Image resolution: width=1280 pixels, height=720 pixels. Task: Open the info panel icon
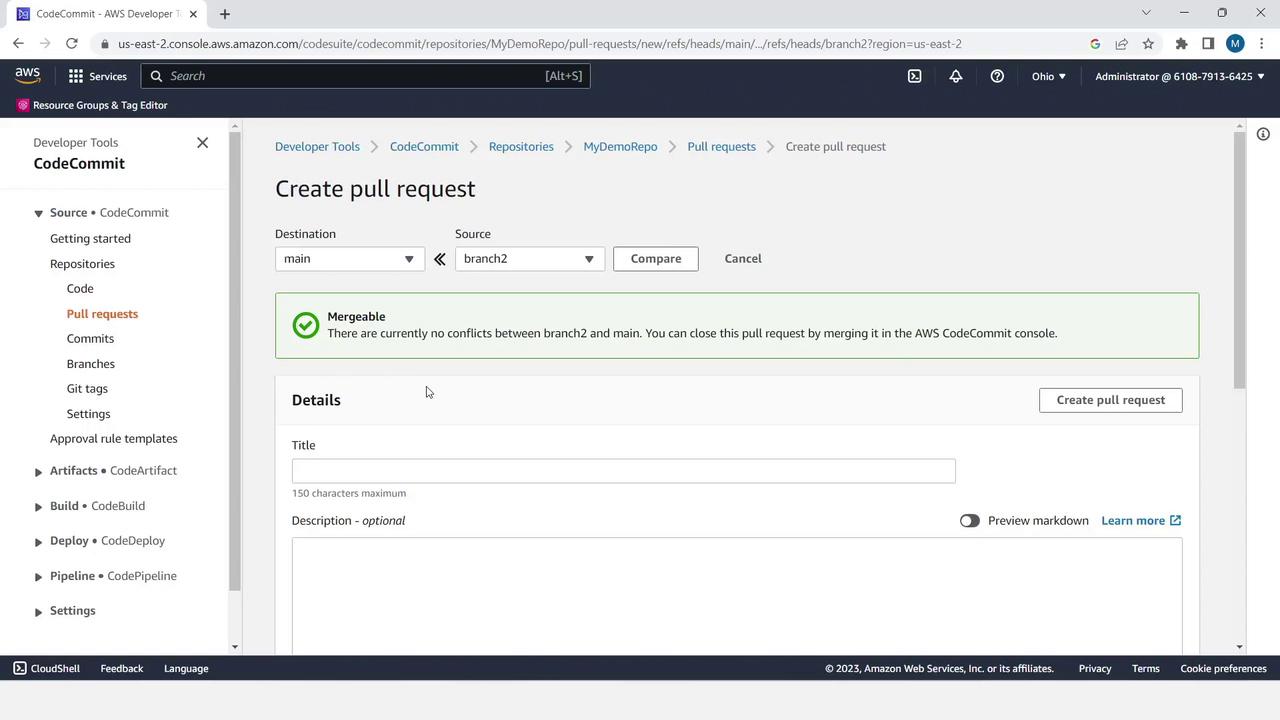click(1263, 134)
